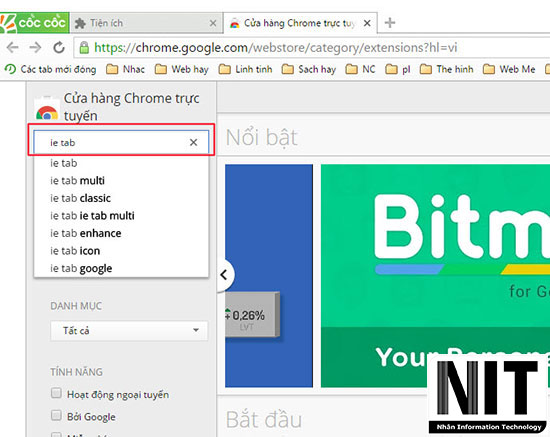The height and width of the screenshot is (437, 550).
Task: Toggle Hoạt động ngoại tuyến checkbox
Action: [56, 393]
